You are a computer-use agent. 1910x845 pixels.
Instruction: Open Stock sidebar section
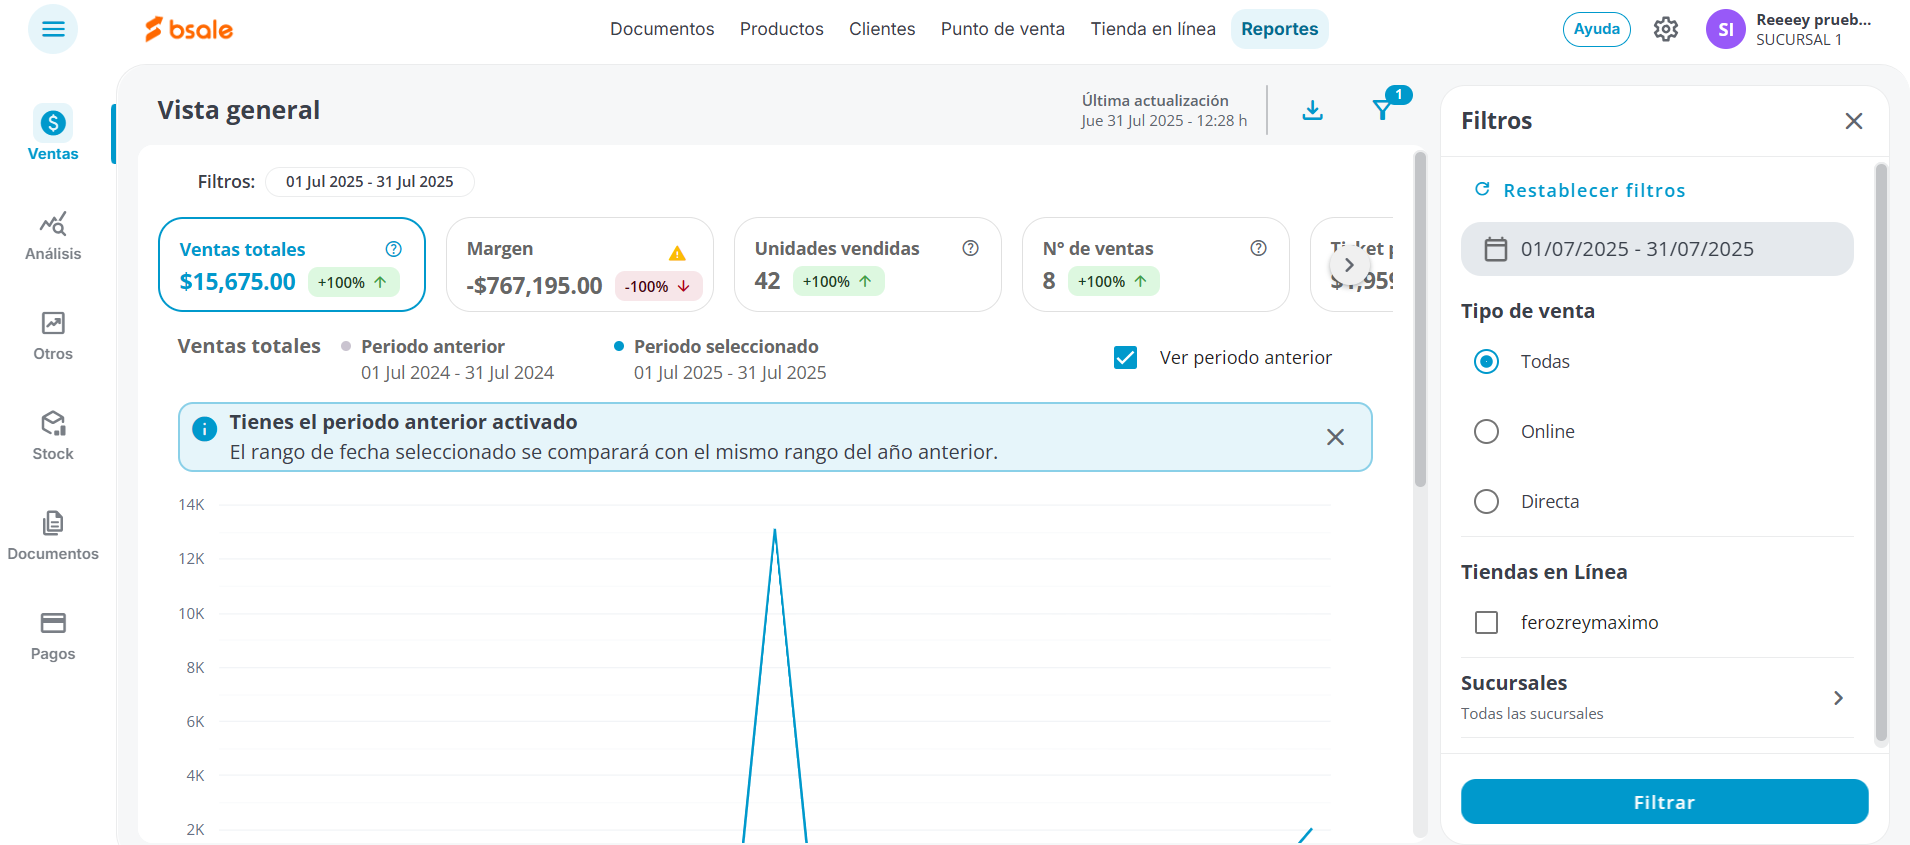pos(53,436)
